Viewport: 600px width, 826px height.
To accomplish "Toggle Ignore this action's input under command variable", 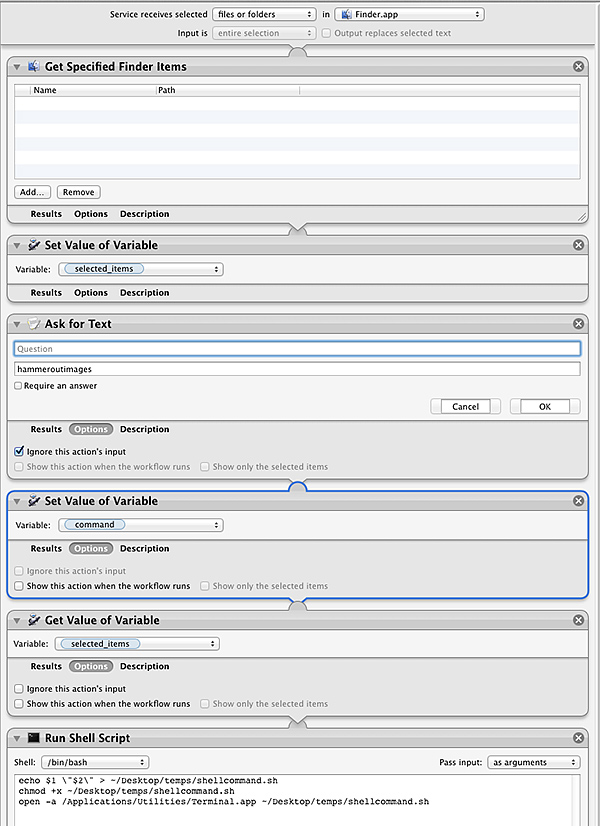I will 19,571.
